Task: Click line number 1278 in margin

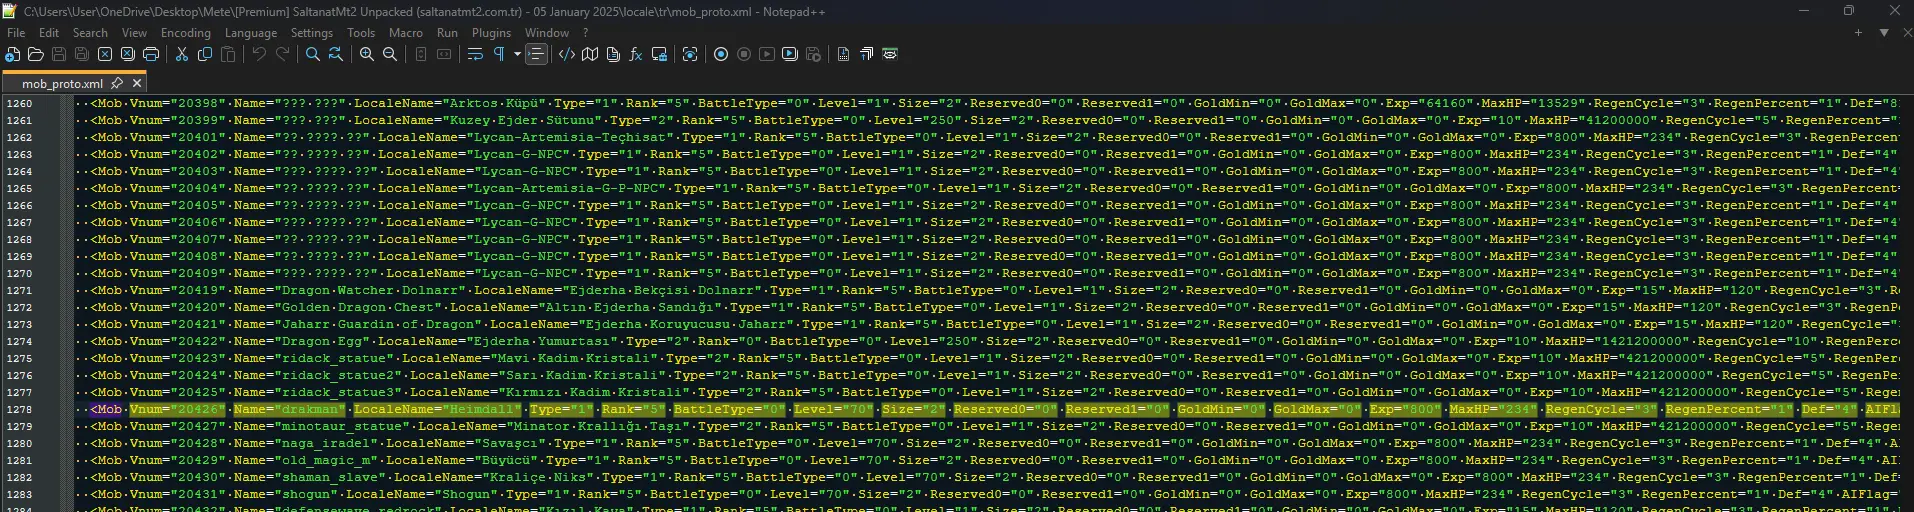Action: pos(19,410)
